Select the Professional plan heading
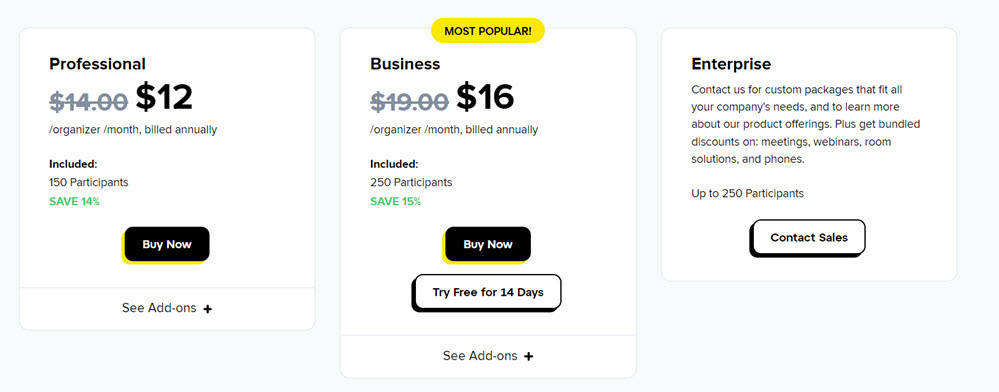Screen dimensions: 999x392 tap(97, 64)
